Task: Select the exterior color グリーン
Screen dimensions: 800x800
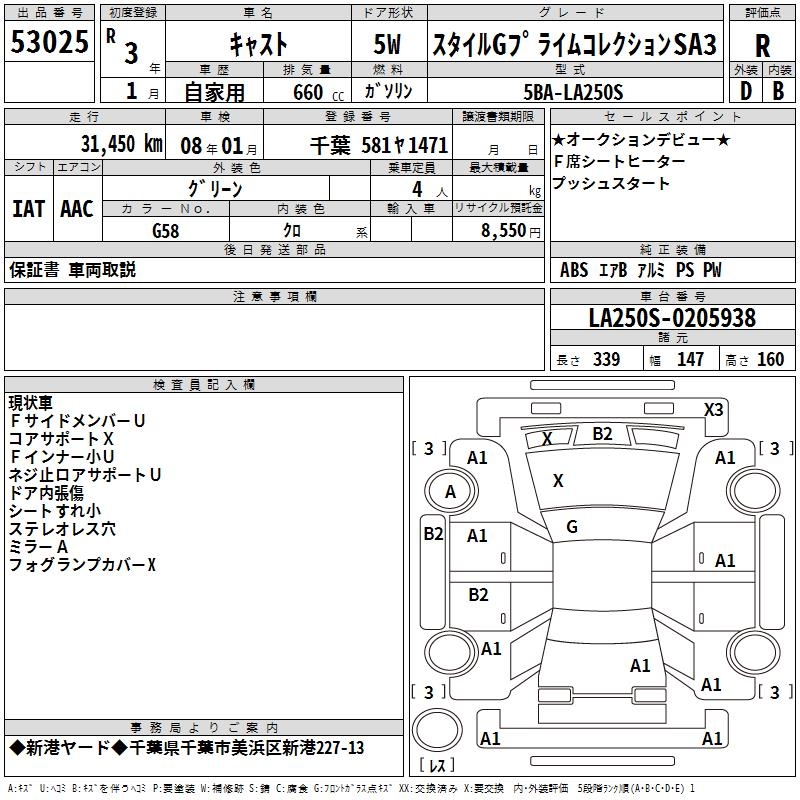Action: click(215, 189)
